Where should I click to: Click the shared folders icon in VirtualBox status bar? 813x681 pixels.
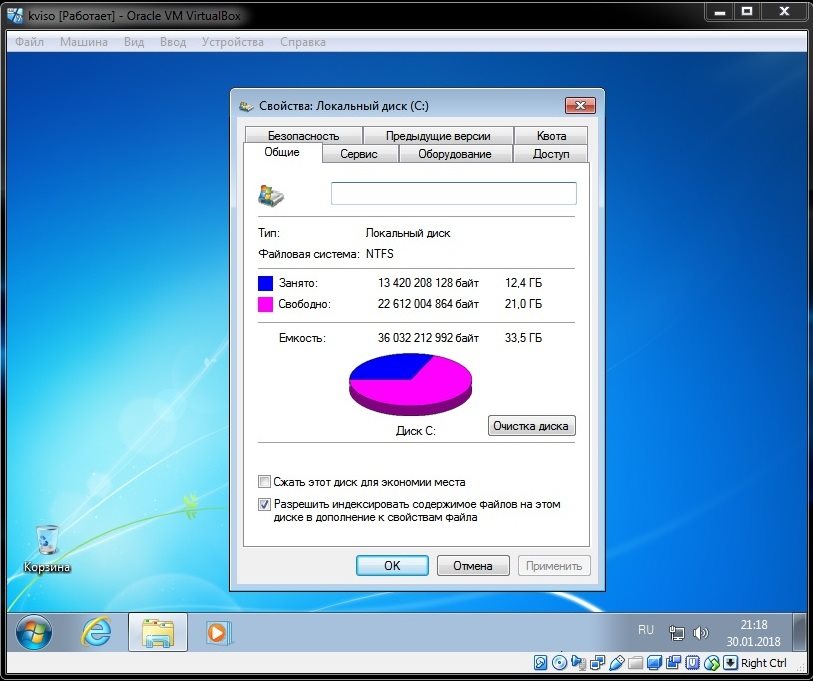coord(635,662)
